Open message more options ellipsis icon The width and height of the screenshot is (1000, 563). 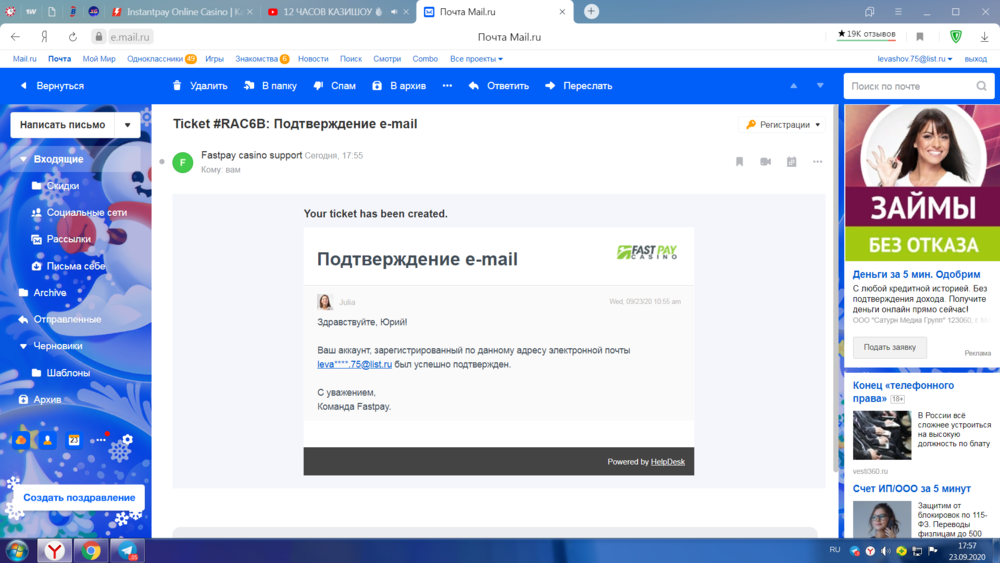(818, 162)
